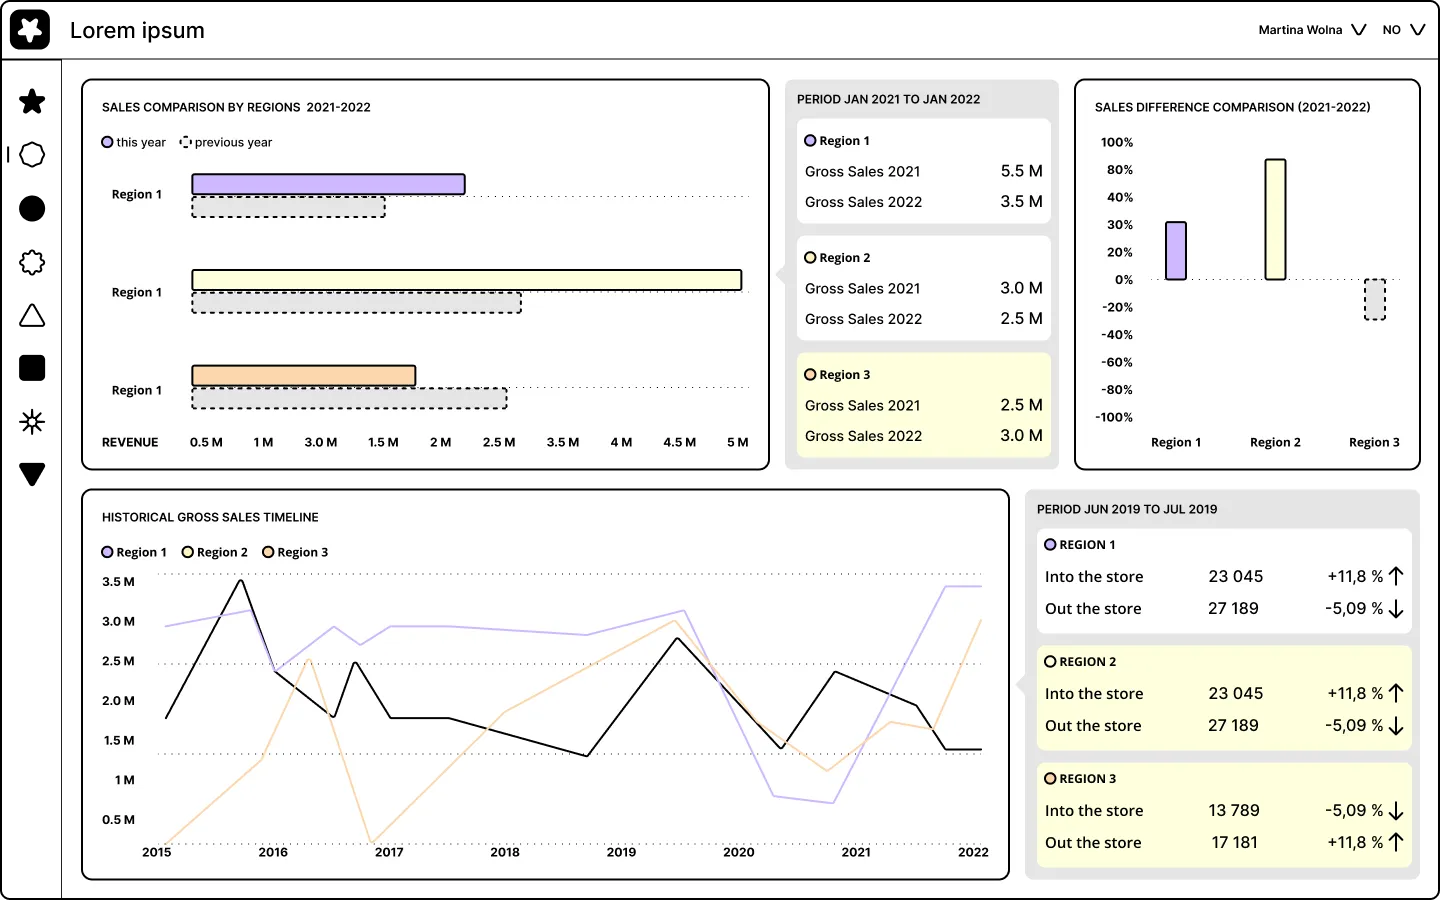The width and height of the screenshot is (1440, 900).
Task: Toggle 'this year' legend in sales comparison
Action: 134,142
